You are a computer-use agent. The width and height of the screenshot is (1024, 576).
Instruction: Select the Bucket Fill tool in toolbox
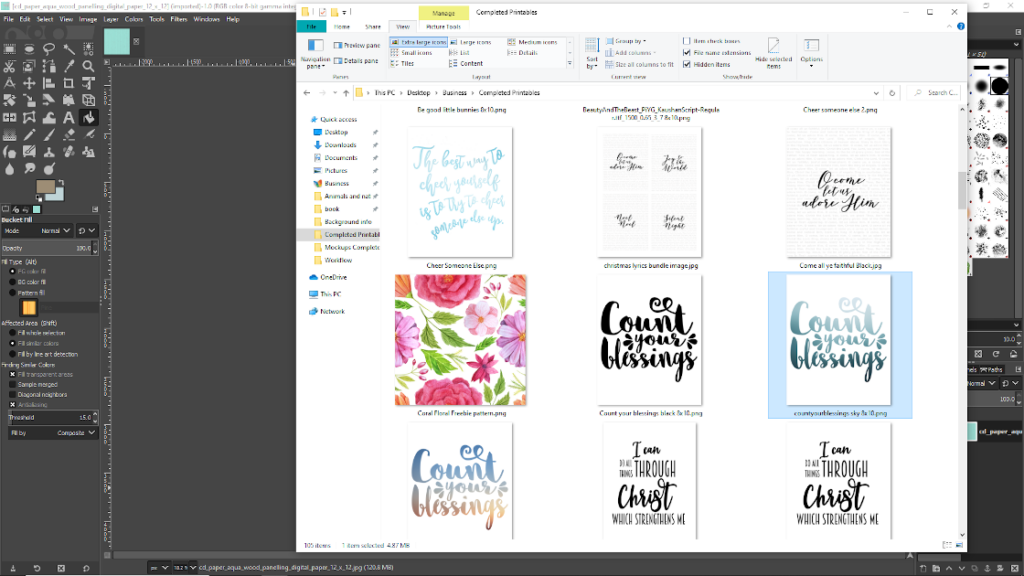click(88, 117)
